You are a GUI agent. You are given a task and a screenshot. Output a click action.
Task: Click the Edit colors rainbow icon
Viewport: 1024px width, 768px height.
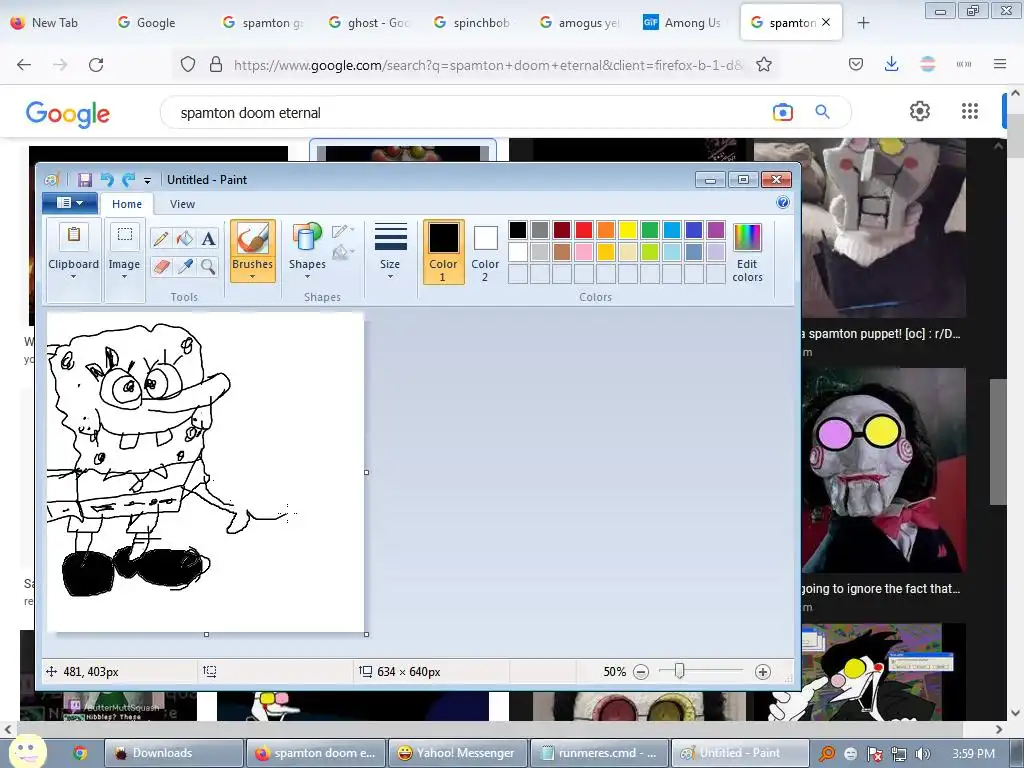[x=747, y=237]
